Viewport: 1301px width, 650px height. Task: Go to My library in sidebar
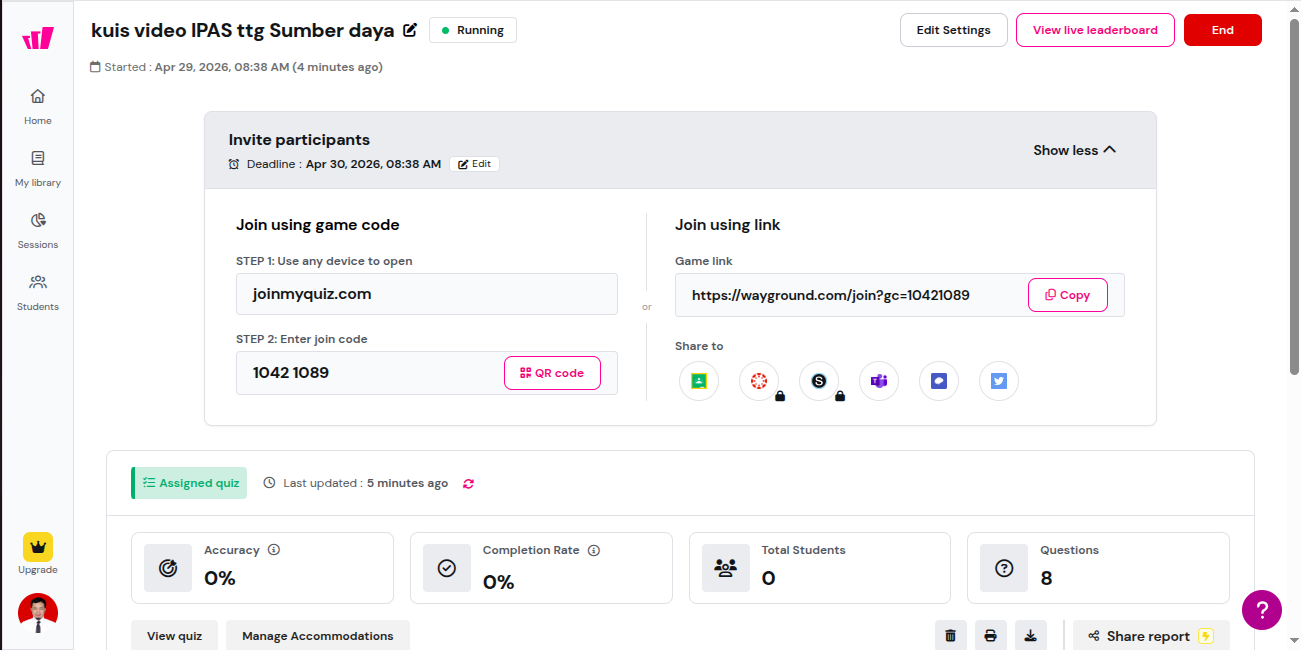point(38,168)
